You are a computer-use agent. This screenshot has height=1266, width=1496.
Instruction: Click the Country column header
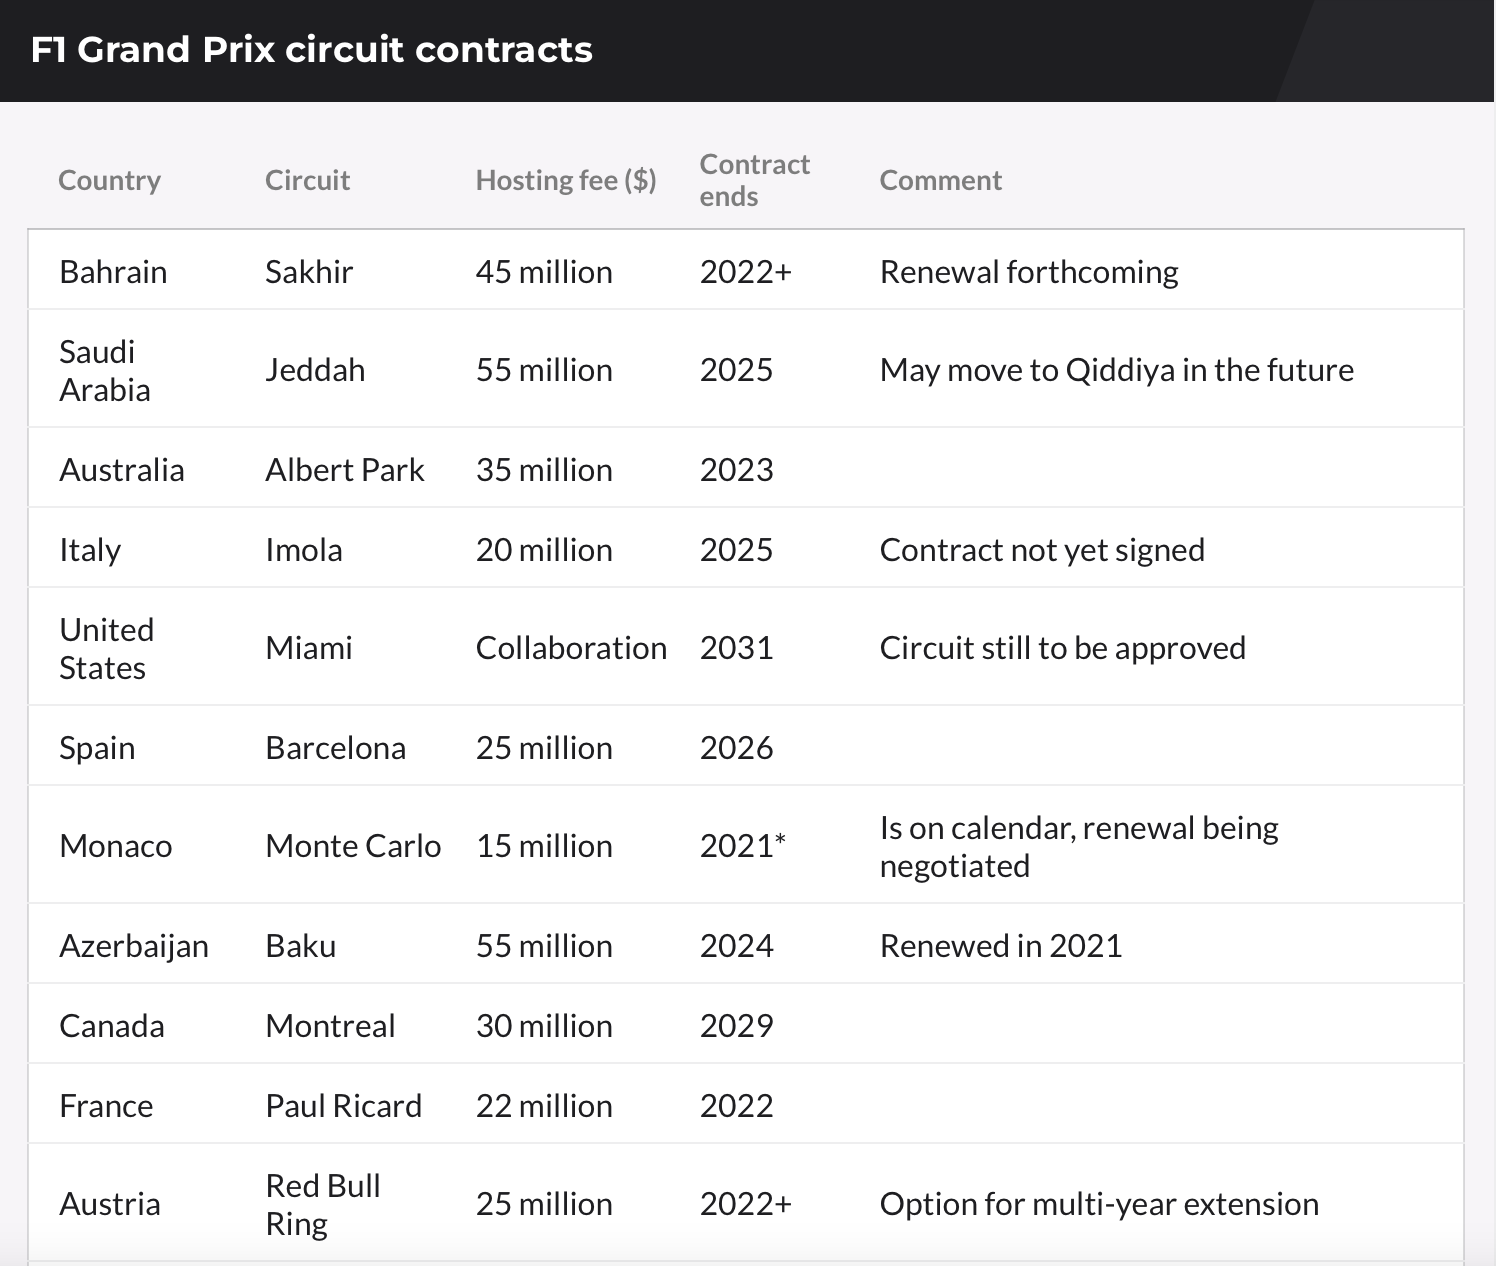[109, 180]
